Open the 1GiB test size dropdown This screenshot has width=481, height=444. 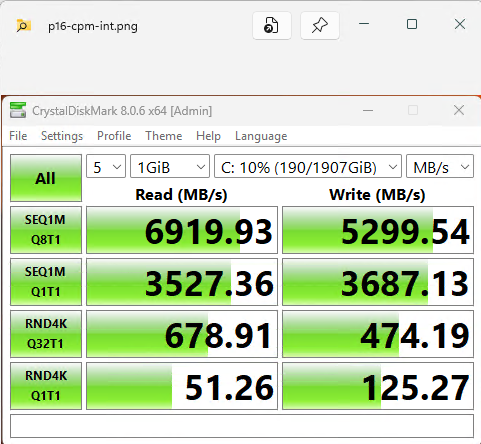170,166
